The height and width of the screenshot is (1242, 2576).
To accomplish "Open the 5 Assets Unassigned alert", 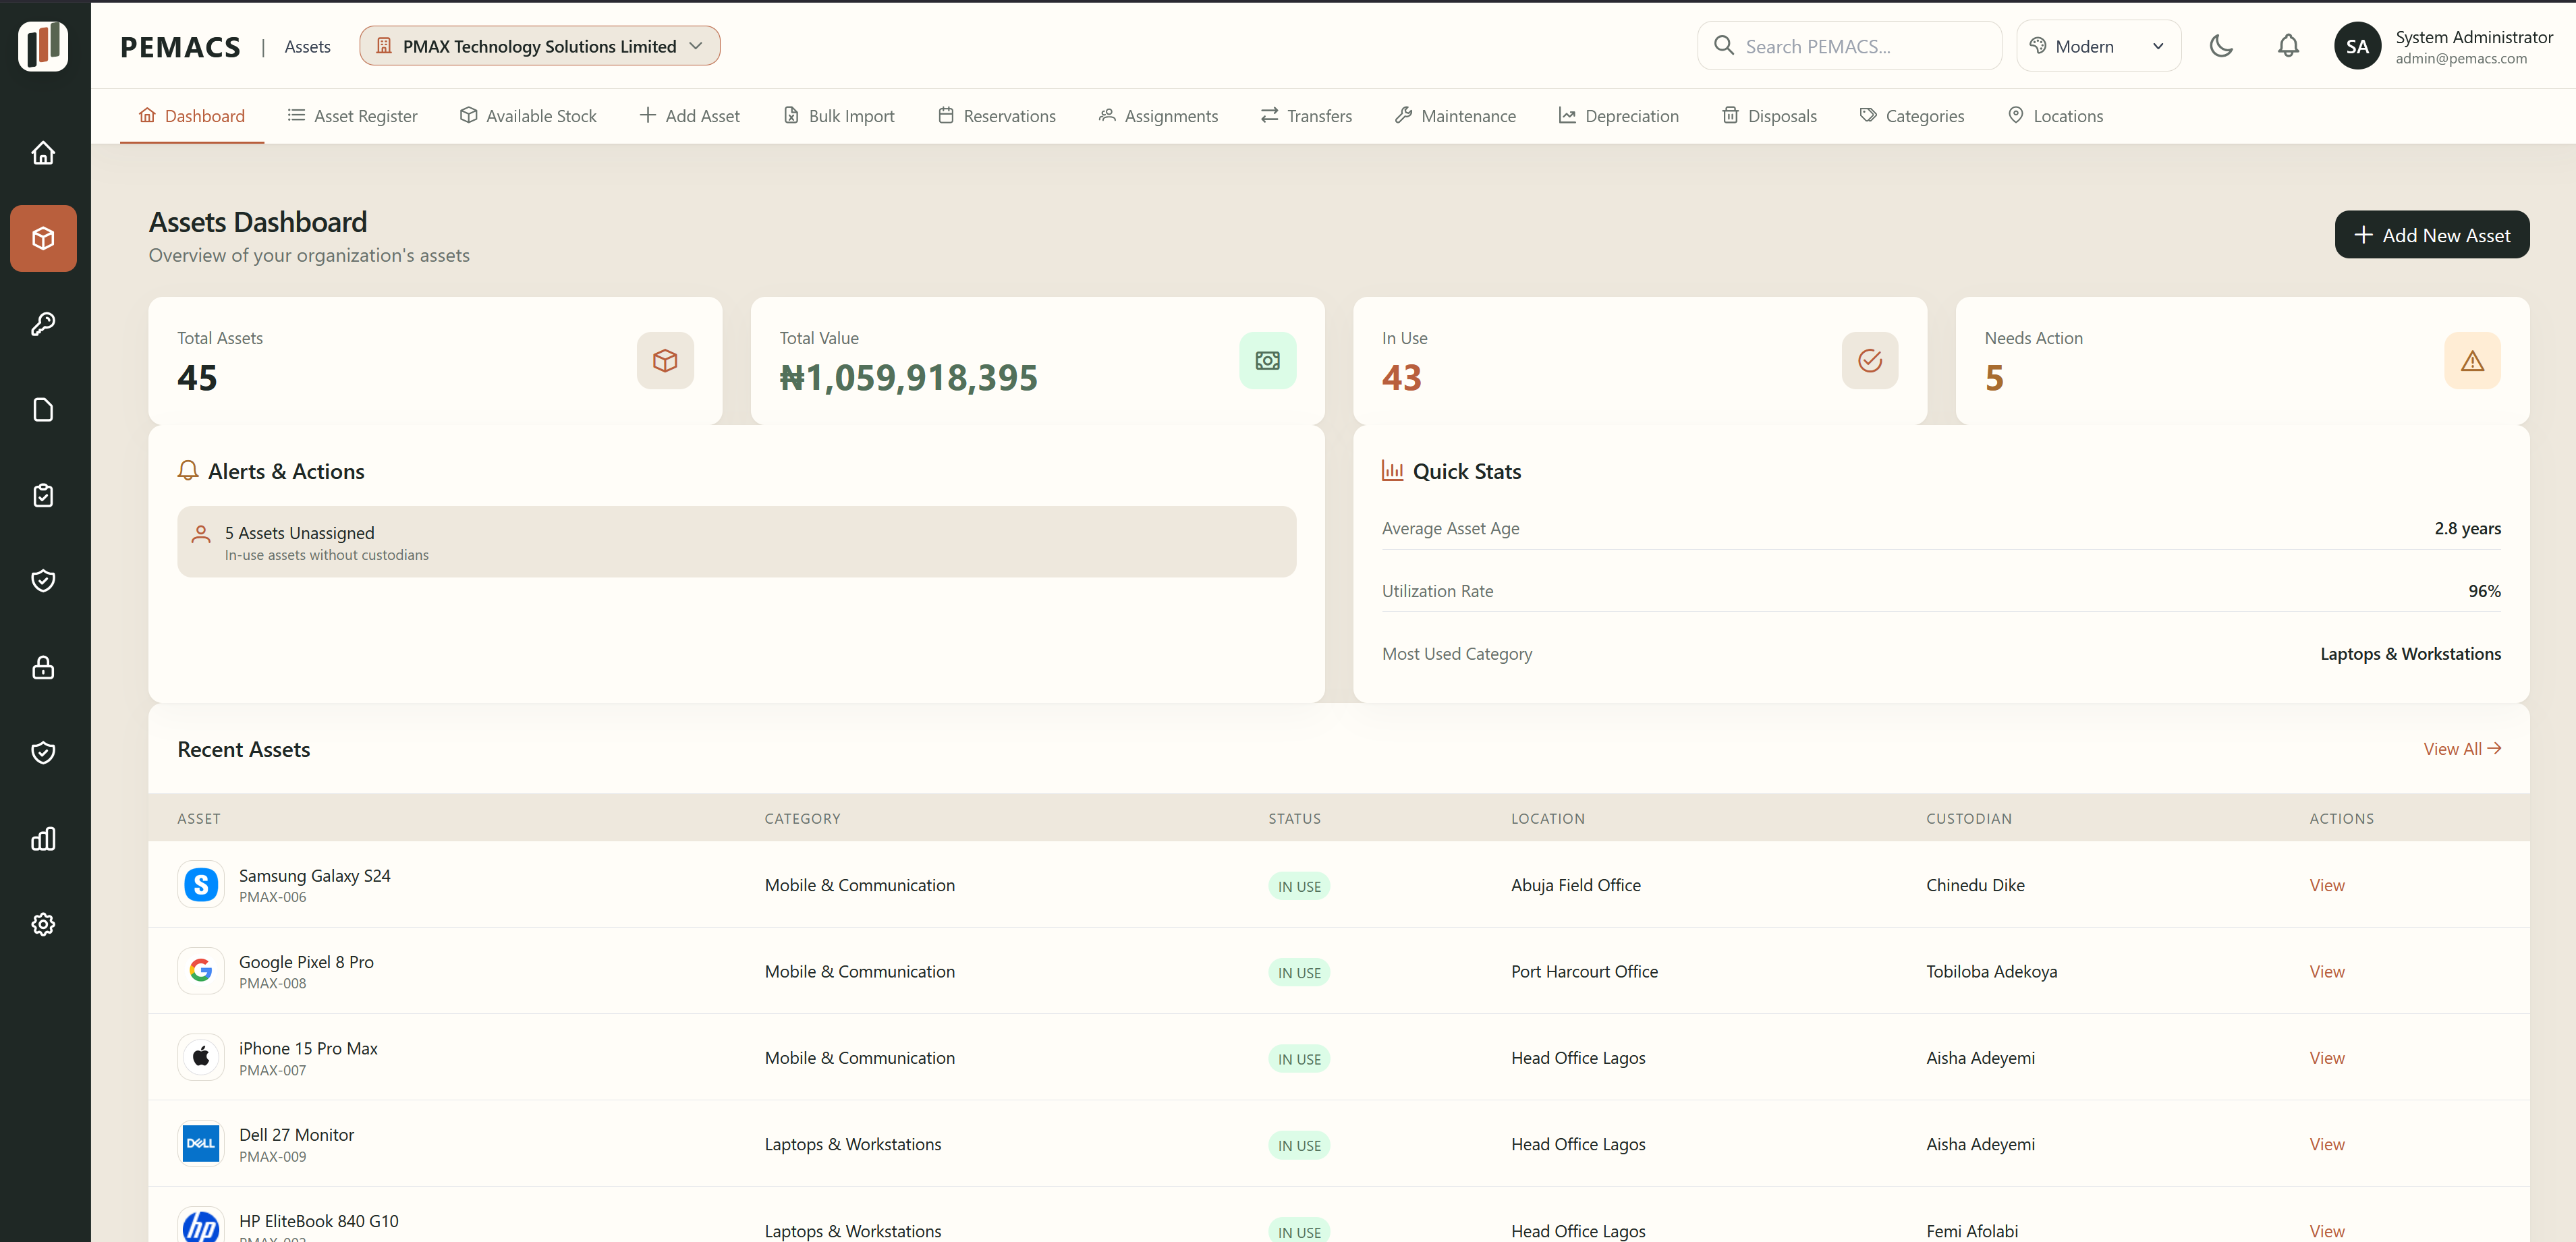I will pos(737,542).
